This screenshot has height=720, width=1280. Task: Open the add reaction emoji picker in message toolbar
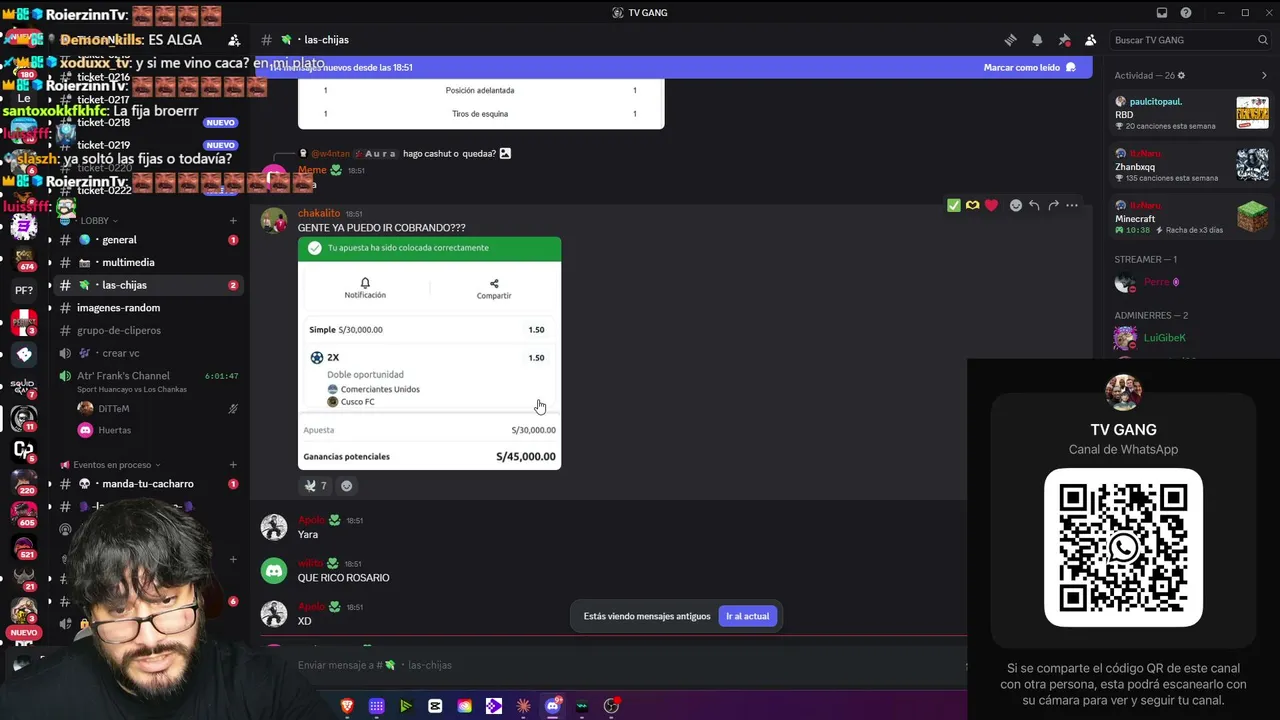tap(1016, 205)
